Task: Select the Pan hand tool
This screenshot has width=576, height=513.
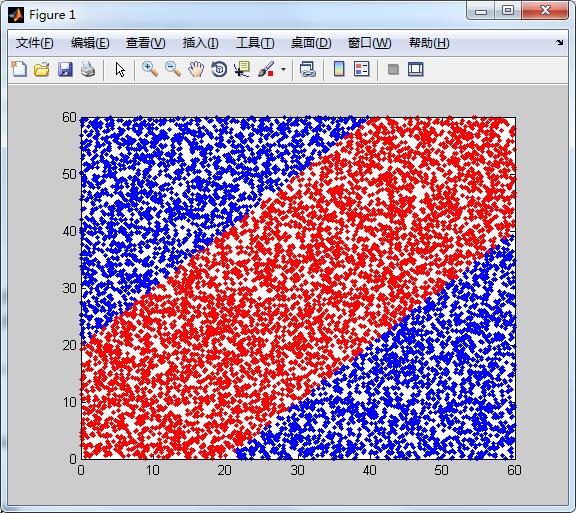Action: (x=196, y=69)
